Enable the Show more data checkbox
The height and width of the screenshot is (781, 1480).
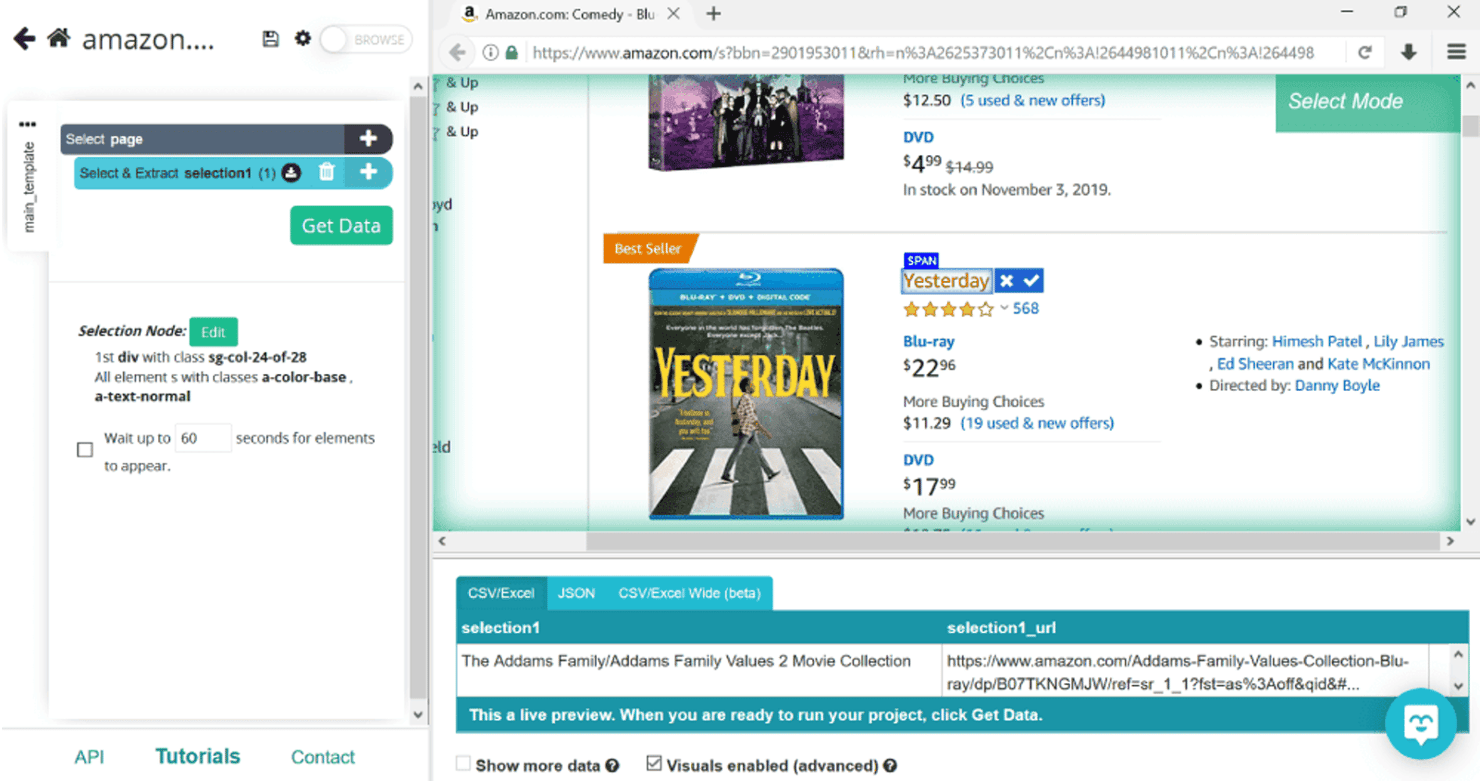click(463, 764)
